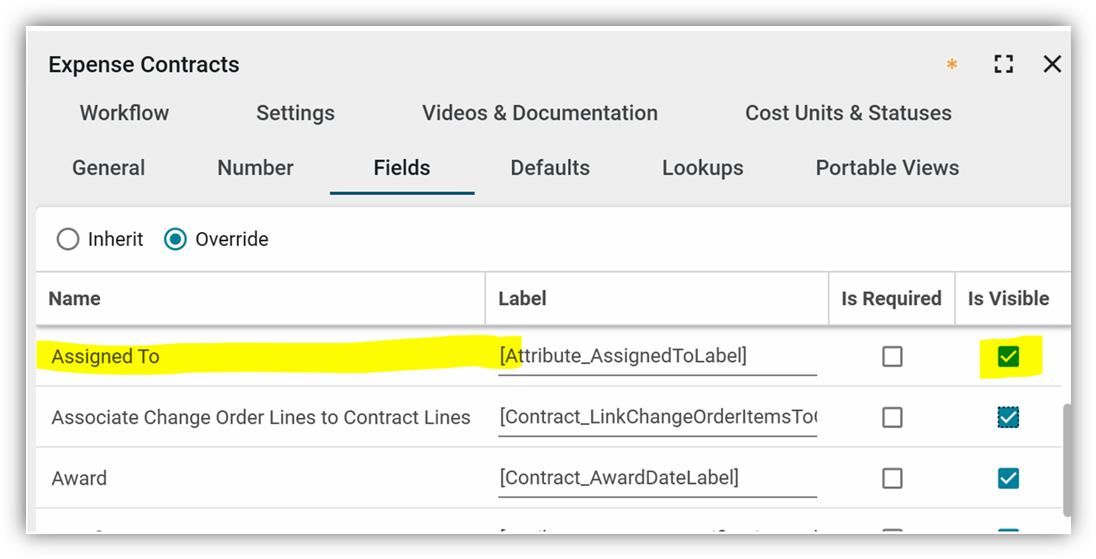This screenshot has height=559, width=1096.
Task: Select the Inherit radio option
Action: (x=68, y=240)
